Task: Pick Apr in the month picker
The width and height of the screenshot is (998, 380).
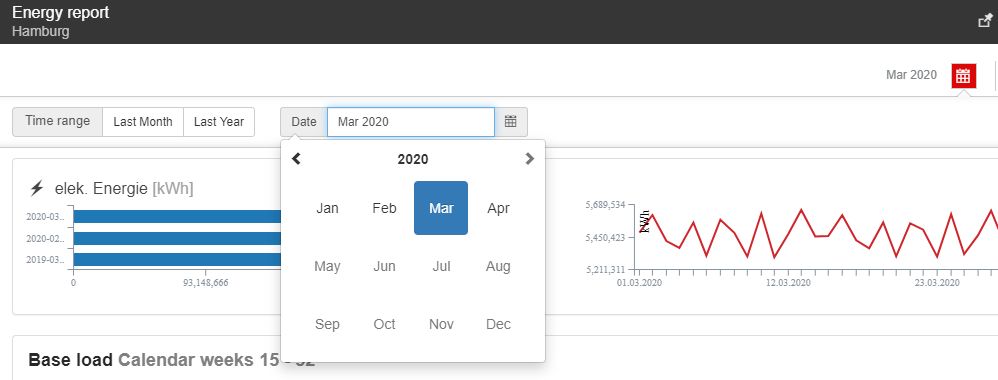Action: tap(498, 208)
